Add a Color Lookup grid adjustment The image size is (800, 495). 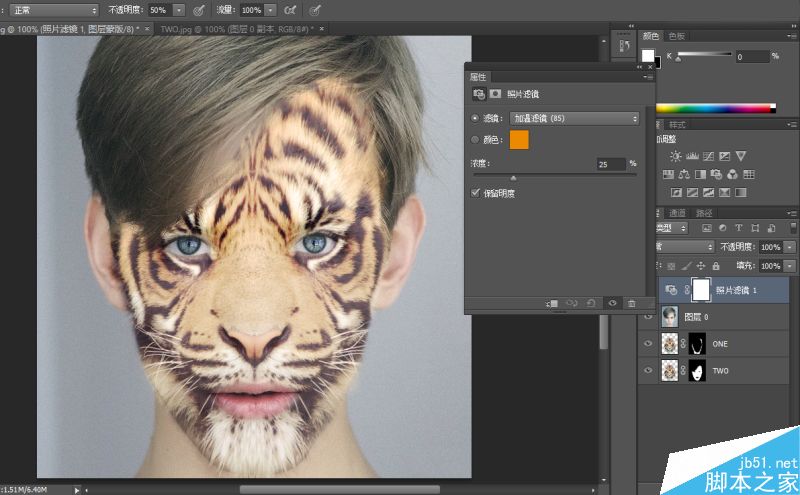[748, 175]
